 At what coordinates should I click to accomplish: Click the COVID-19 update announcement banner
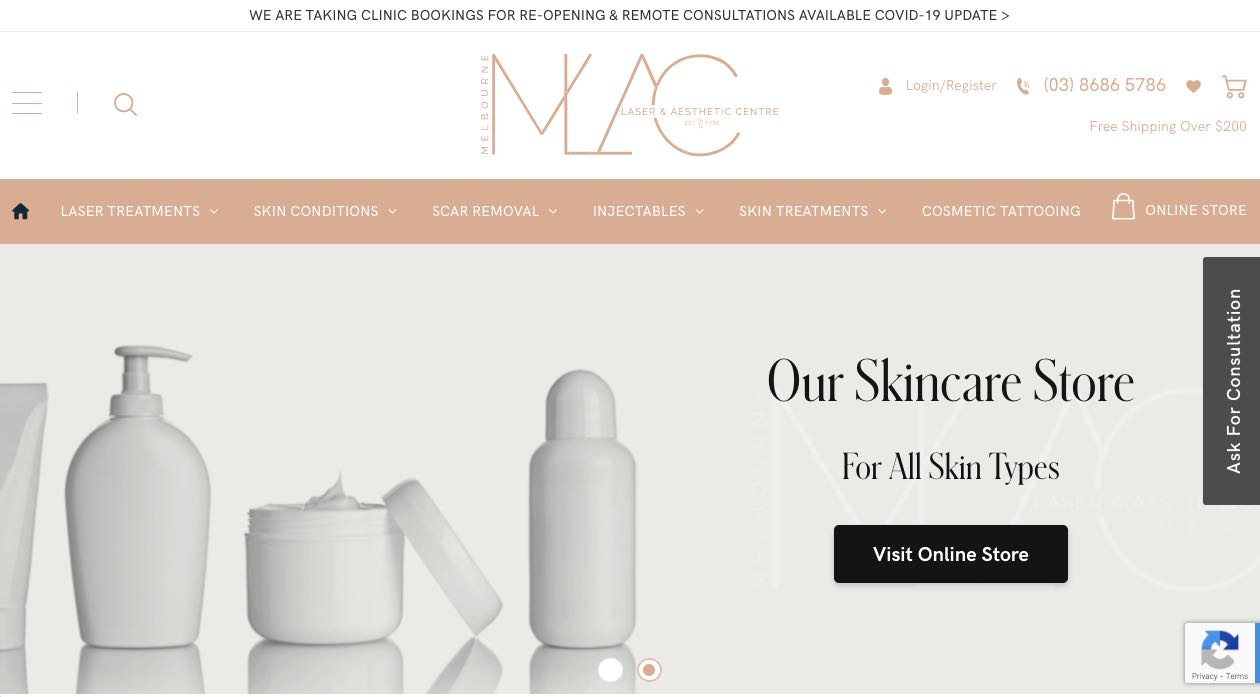tap(629, 15)
